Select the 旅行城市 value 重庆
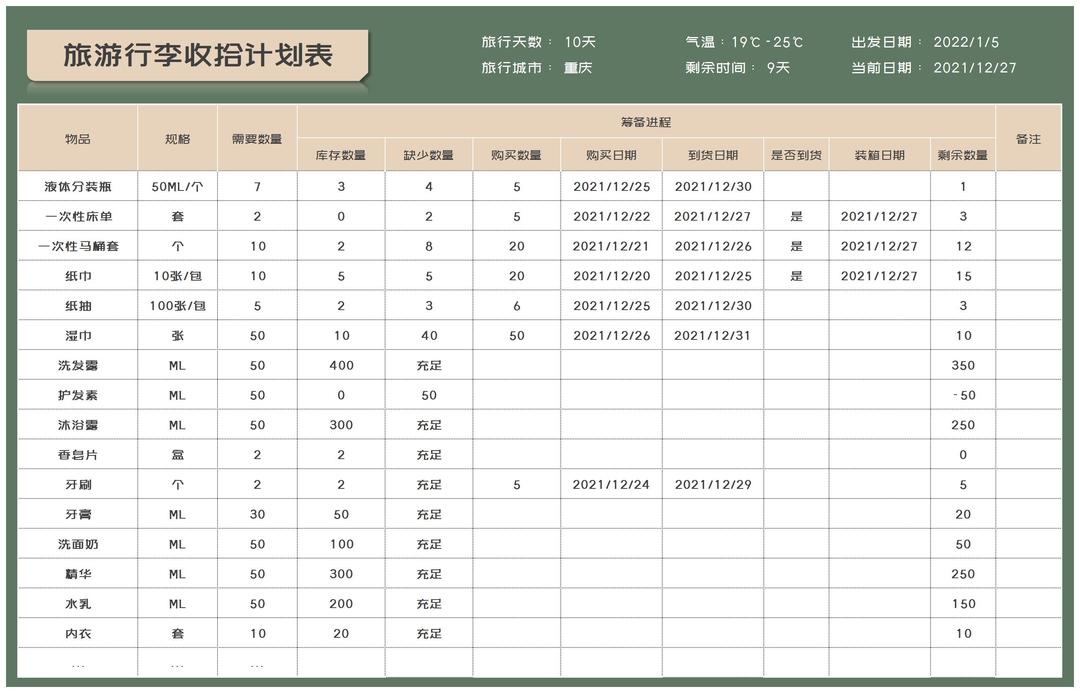 coord(578,68)
